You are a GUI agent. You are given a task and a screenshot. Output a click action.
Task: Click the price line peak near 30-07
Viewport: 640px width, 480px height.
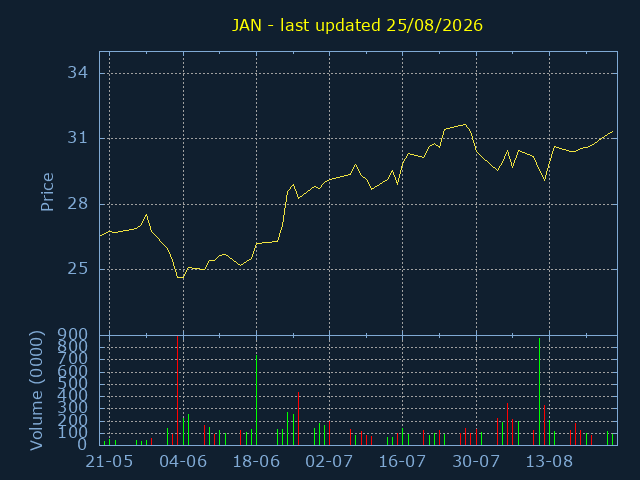pos(464,124)
